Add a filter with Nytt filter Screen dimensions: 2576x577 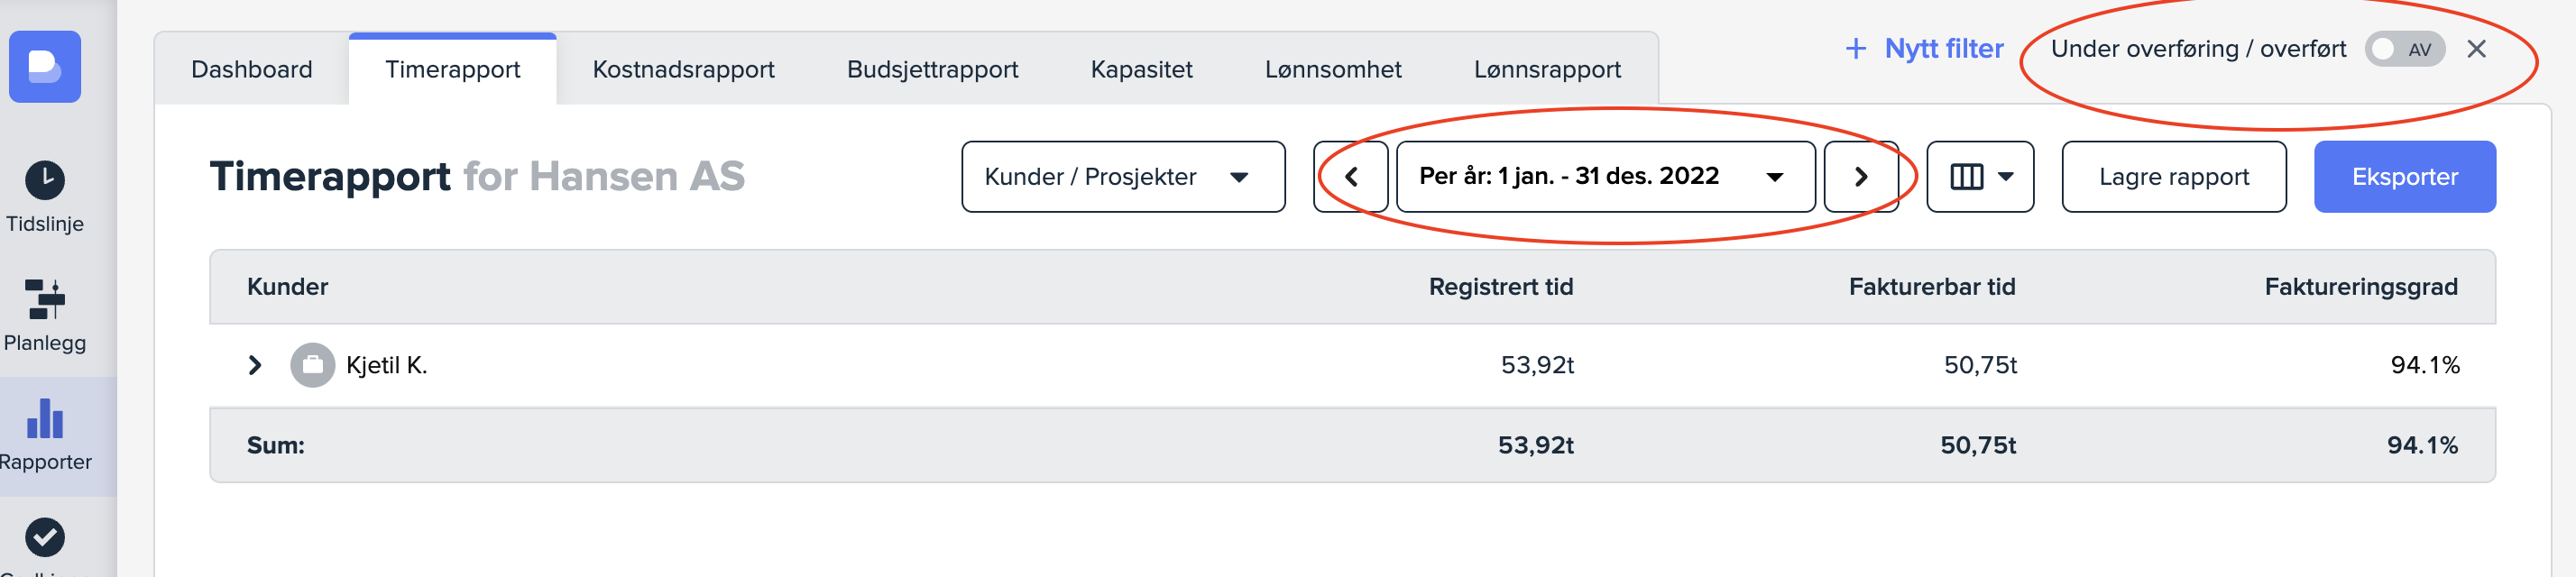point(1924,49)
